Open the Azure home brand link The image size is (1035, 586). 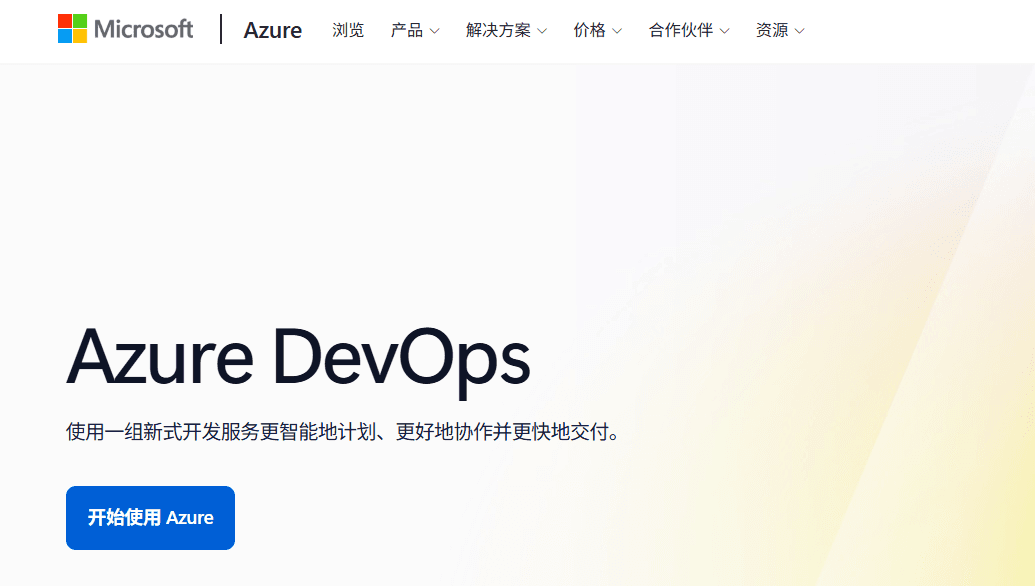(273, 30)
